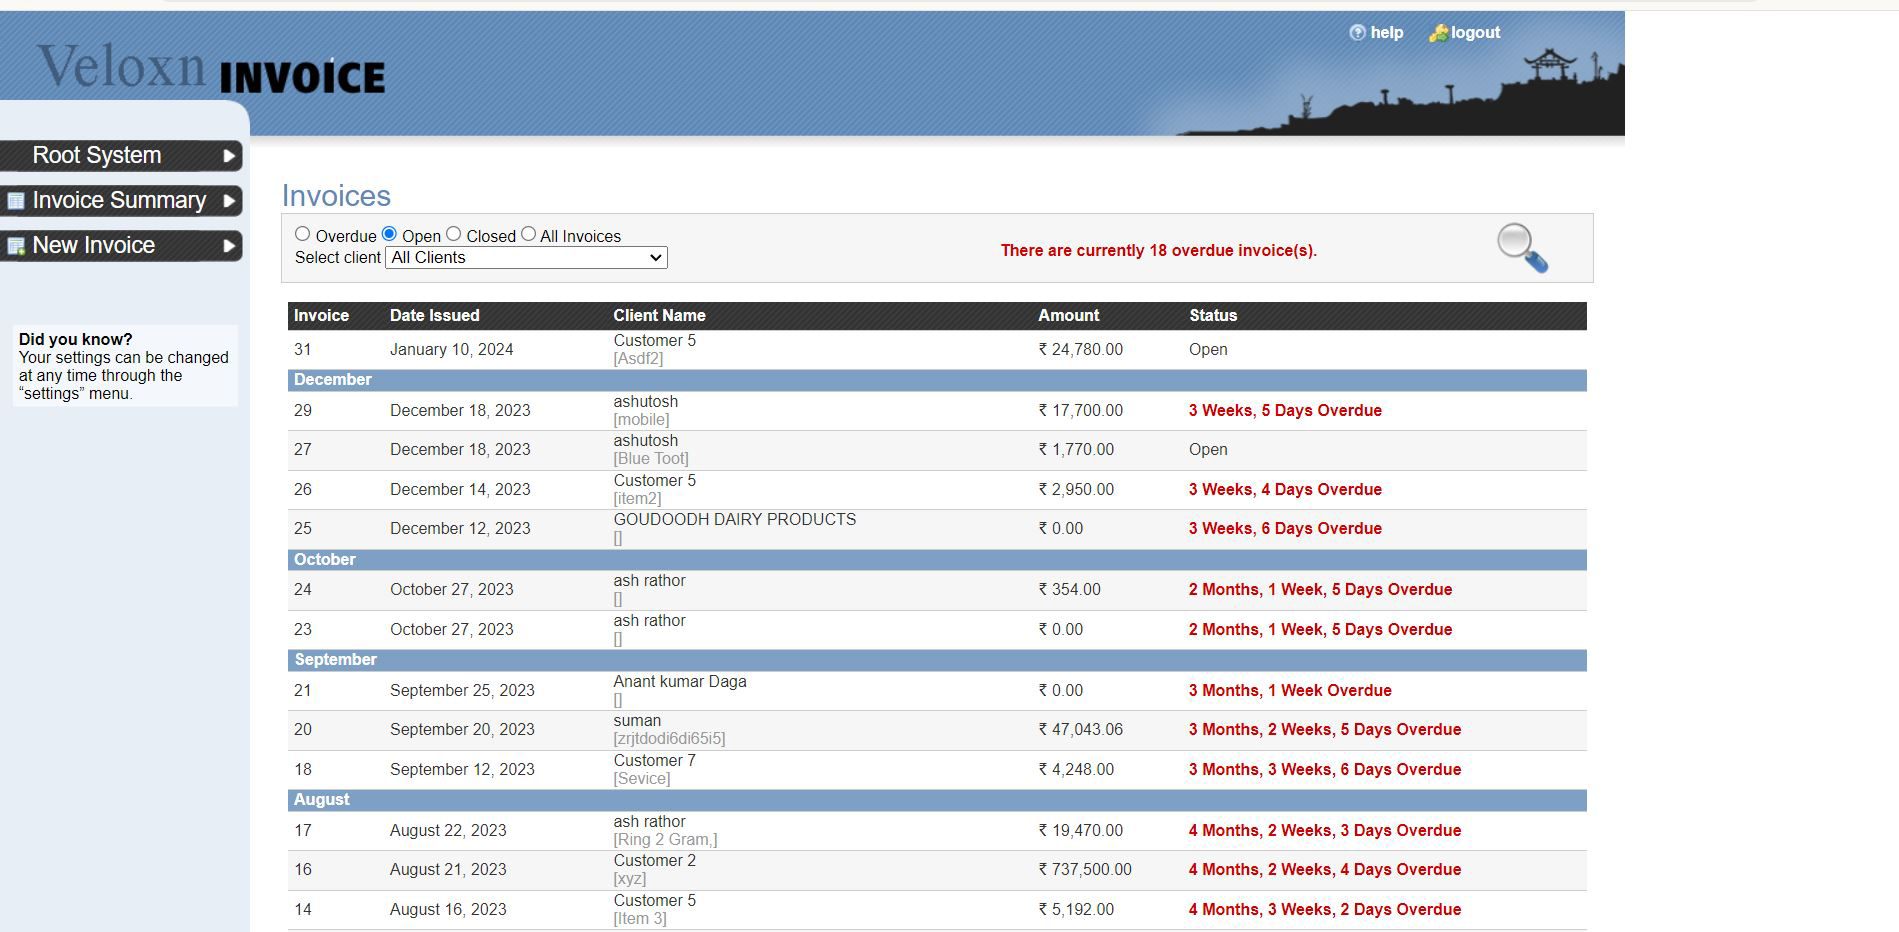Select the Overdue radio button
This screenshot has width=1899, height=932.
[303, 234]
